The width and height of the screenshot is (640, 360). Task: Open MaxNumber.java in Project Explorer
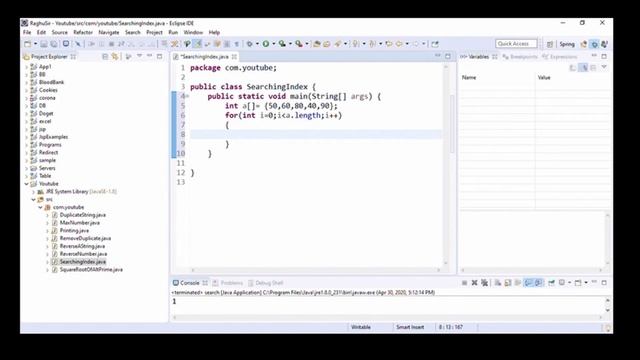pyautogui.click(x=80, y=223)
